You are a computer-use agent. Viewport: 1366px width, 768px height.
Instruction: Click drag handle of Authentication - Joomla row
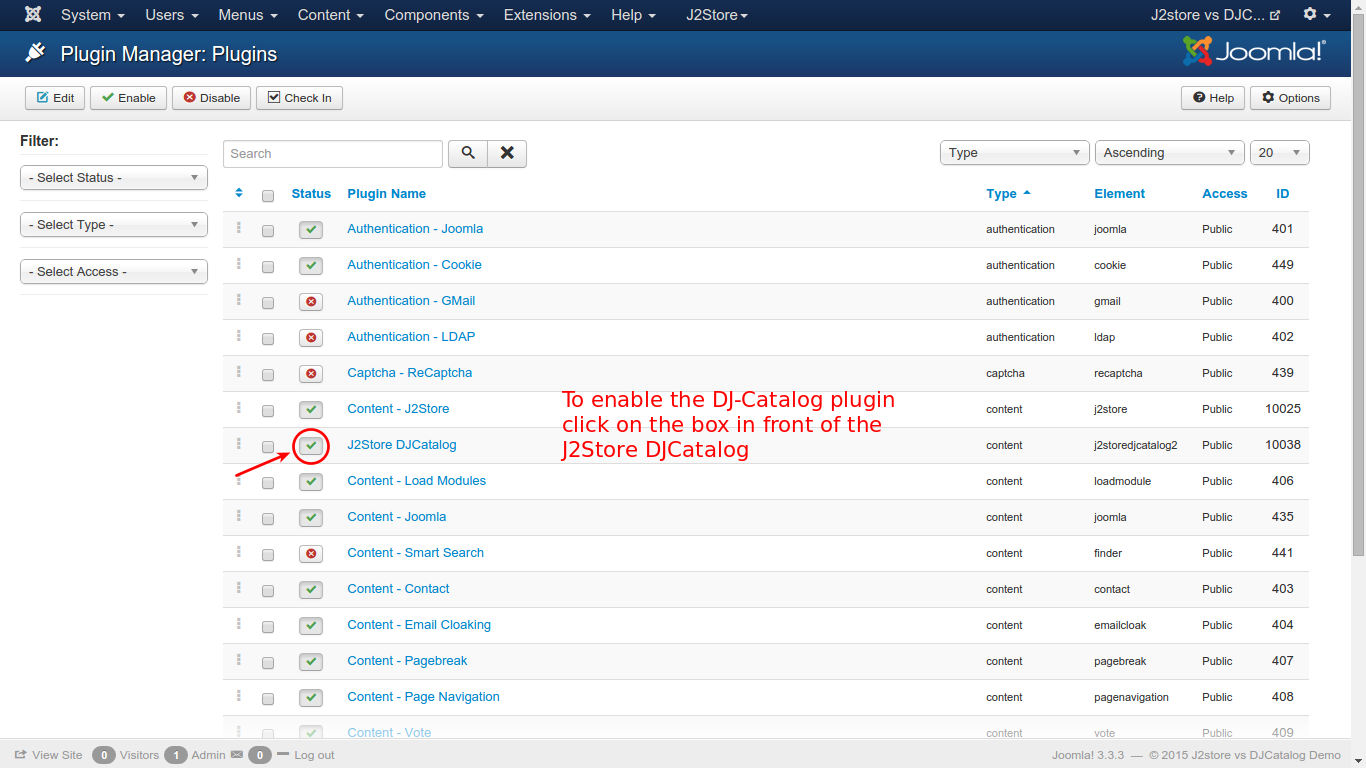tap(239, 228)
